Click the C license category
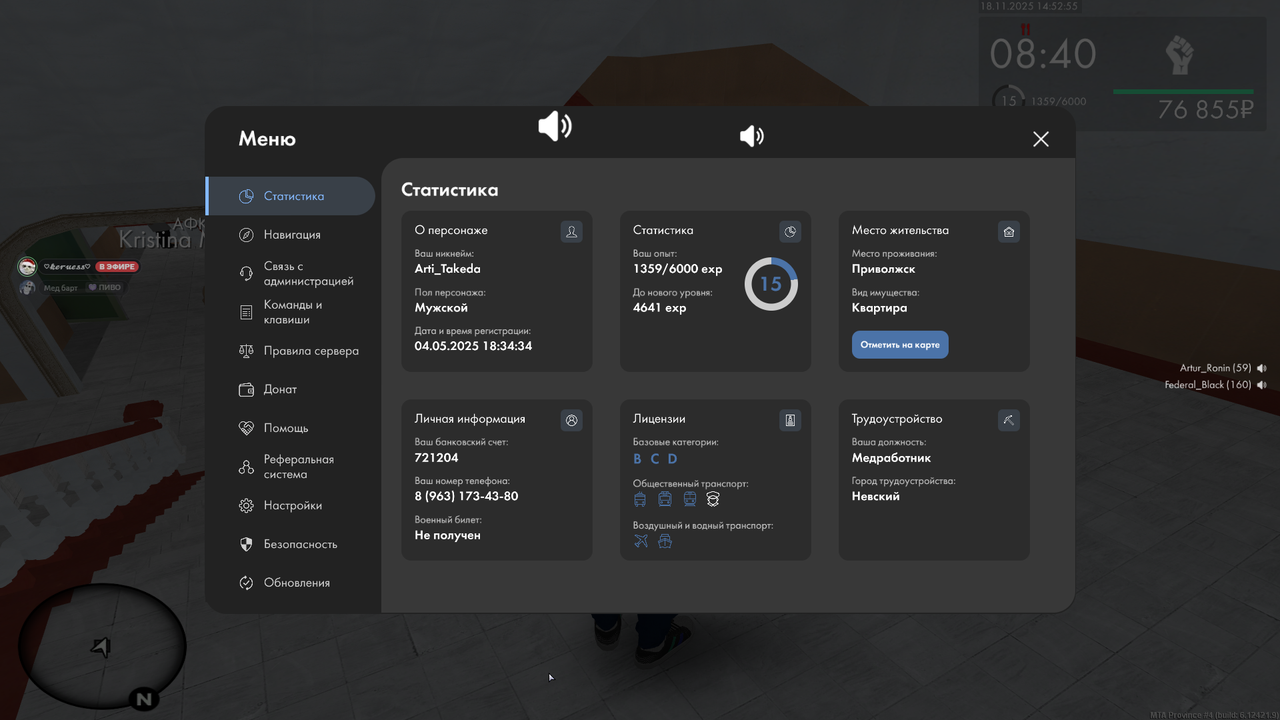This screenshot has height=720, width=1280. pos(655,459)
